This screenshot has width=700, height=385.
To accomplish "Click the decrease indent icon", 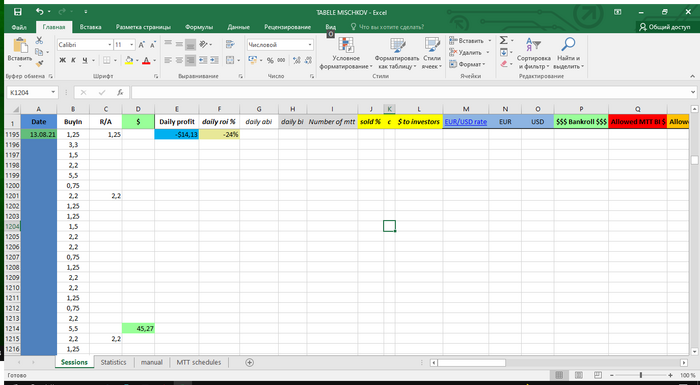I will [203, 60].
